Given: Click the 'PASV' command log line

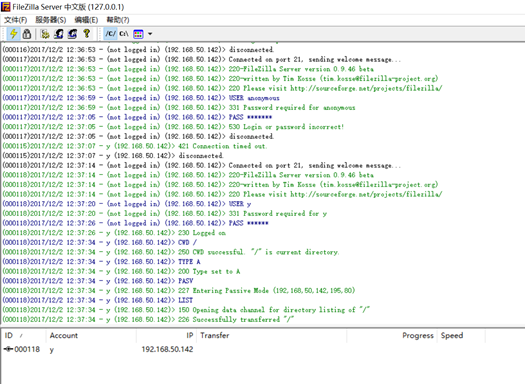Looking at the screenshot, I should pos(98,281).
